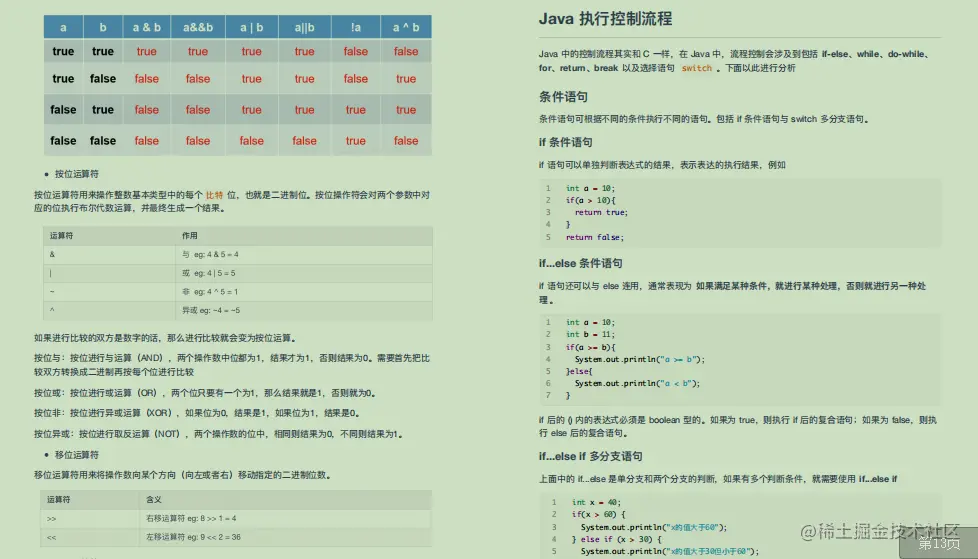Viewport: 978px width, 559px height.
Task: Click the '<<' operator cell
Action: (x=90, y=537)
